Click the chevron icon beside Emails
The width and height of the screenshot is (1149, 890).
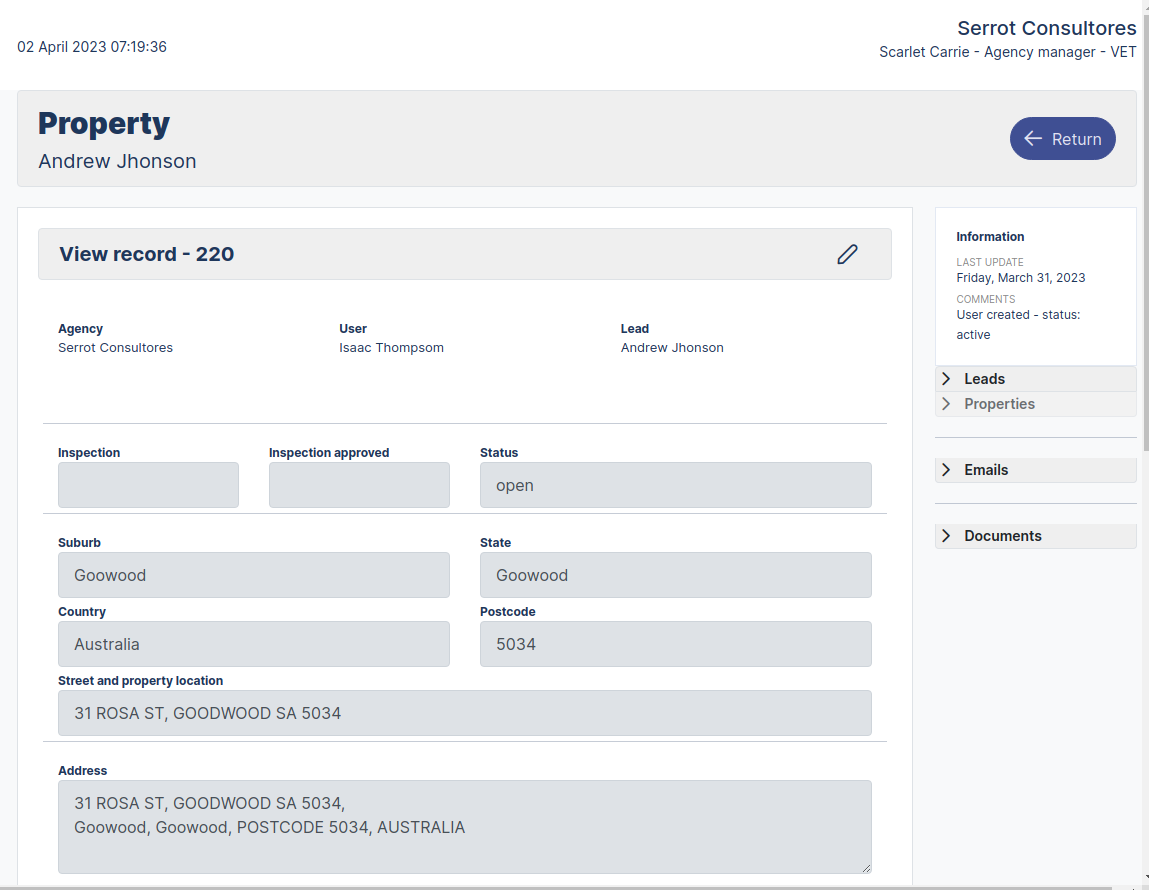pyautogui.click(x=946, y=470)
